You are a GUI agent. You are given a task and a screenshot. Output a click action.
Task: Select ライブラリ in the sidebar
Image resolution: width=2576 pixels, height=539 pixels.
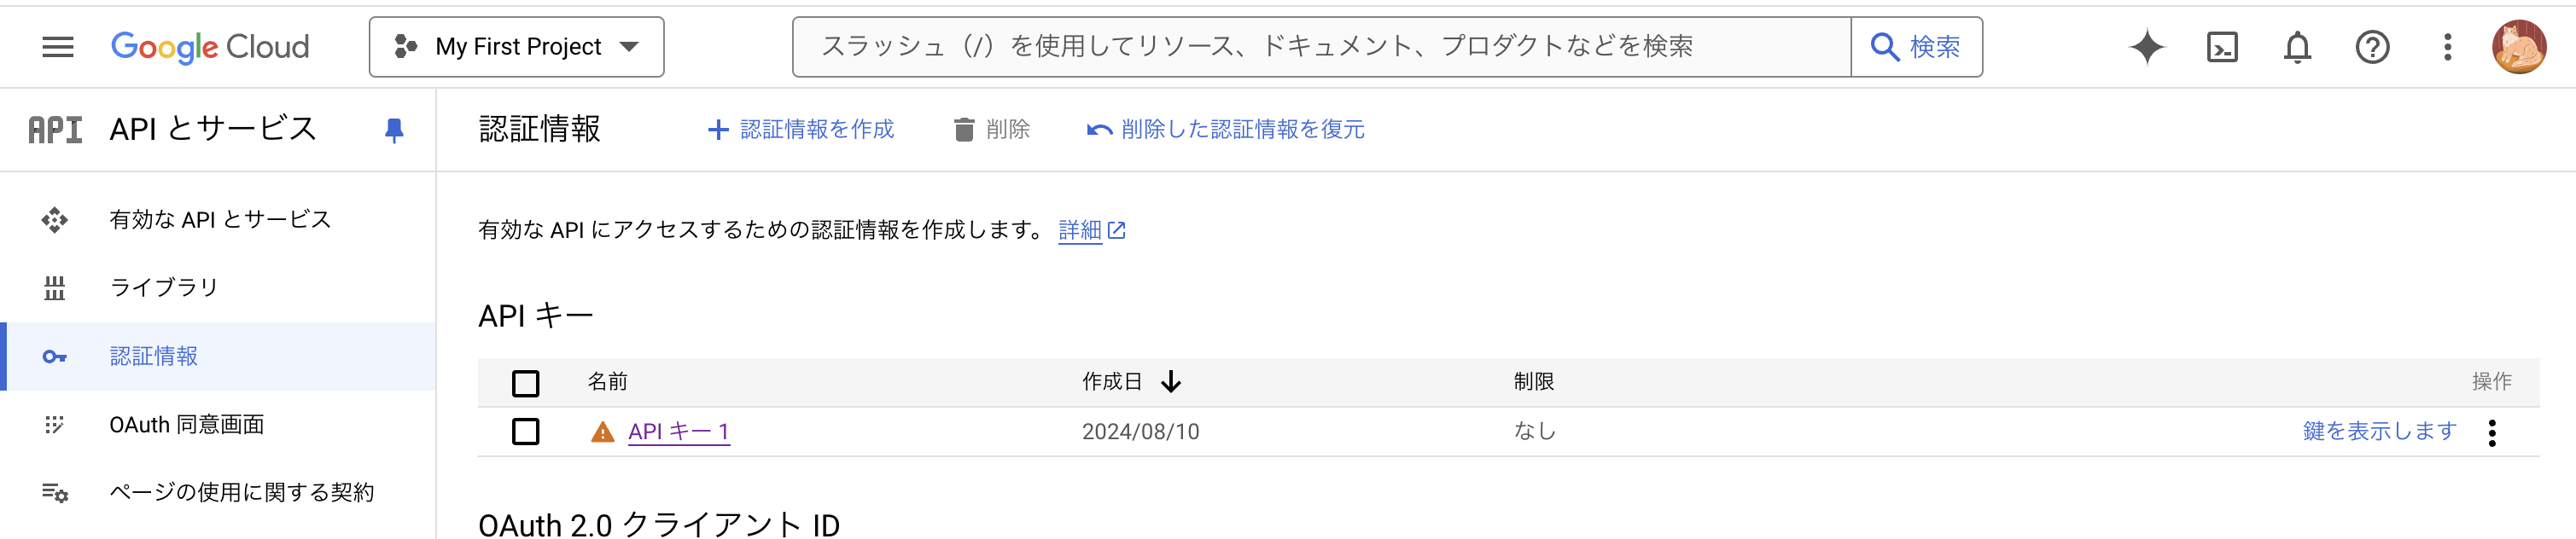[163, 287]
